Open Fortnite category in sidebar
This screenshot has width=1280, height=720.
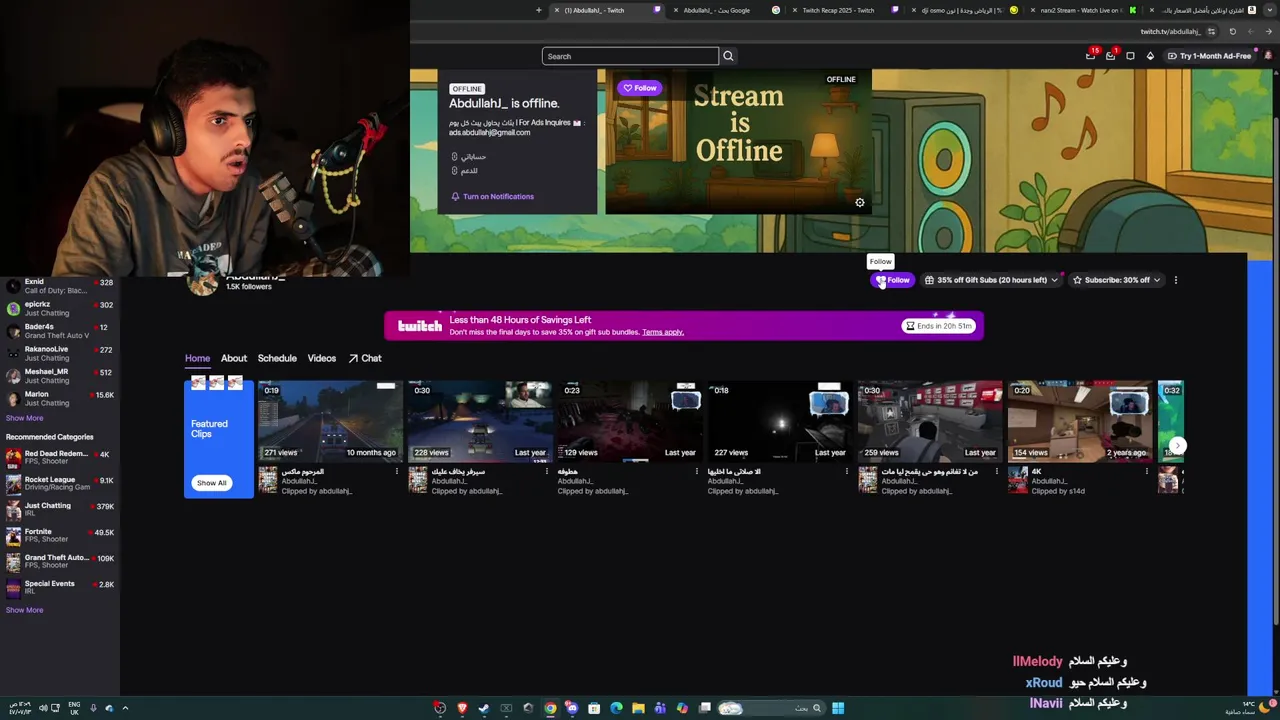coord(60,536)
